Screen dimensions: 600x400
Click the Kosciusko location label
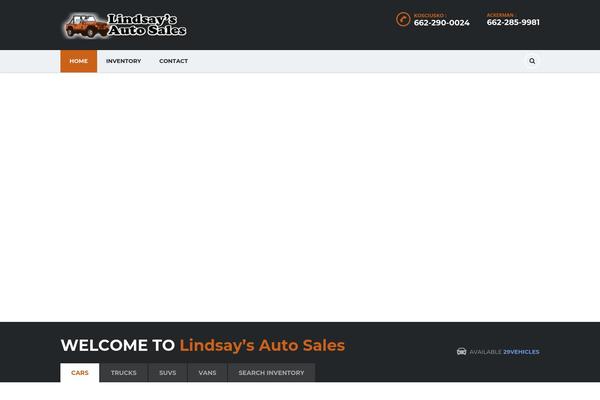point(429,15)
